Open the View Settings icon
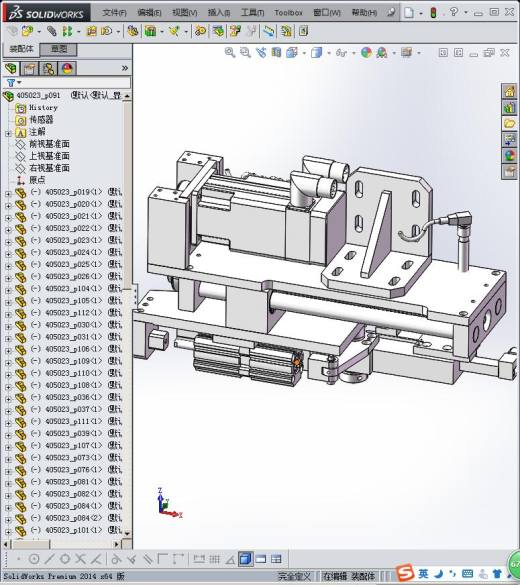The width and height of the screenshot is (520, 585). 406,53
